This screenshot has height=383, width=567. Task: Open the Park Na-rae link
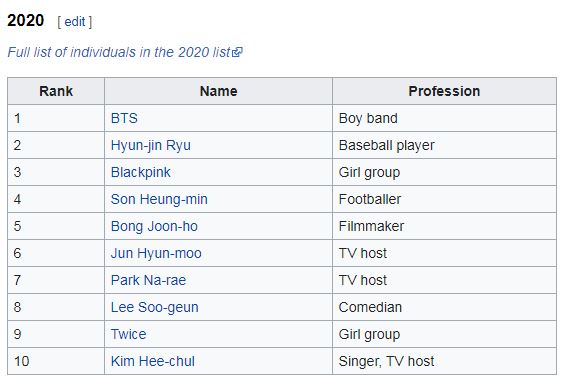(148, 280)
